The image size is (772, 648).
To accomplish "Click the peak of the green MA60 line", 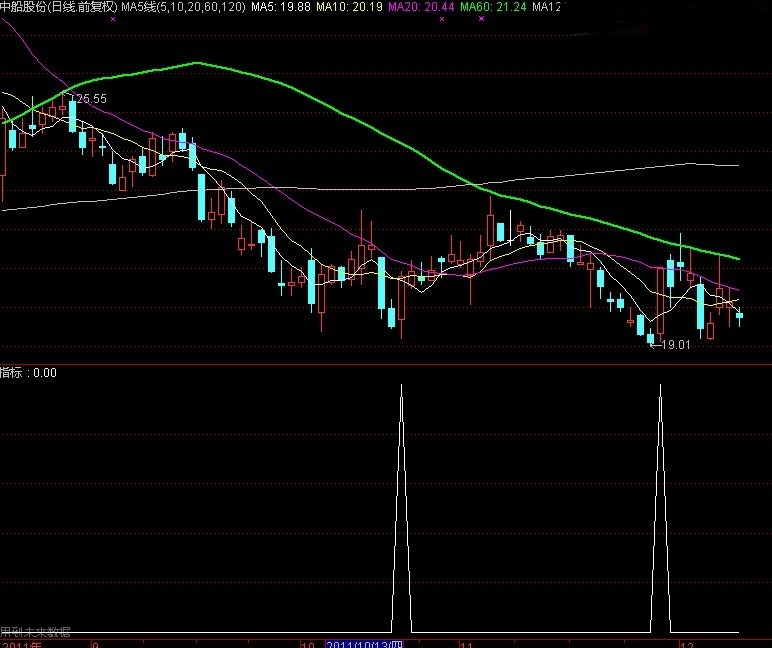I will pos(196,63).
